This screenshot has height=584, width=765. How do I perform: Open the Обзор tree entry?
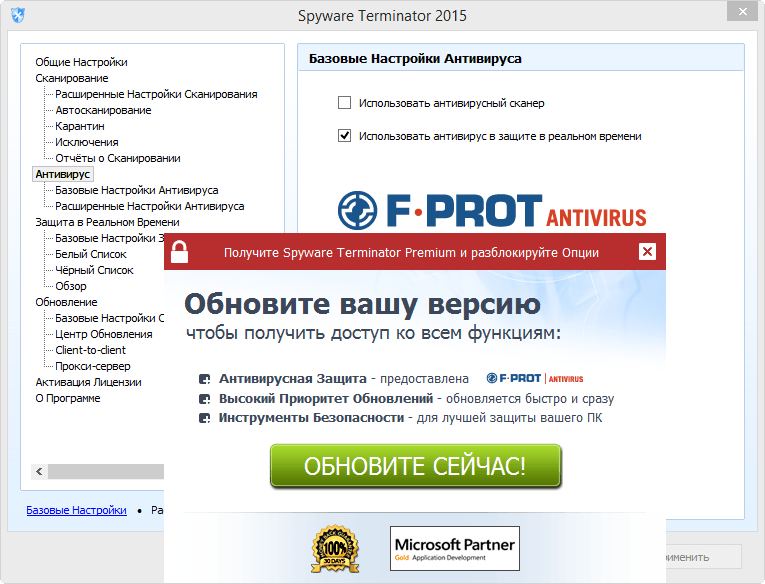[x=71, y=286]
